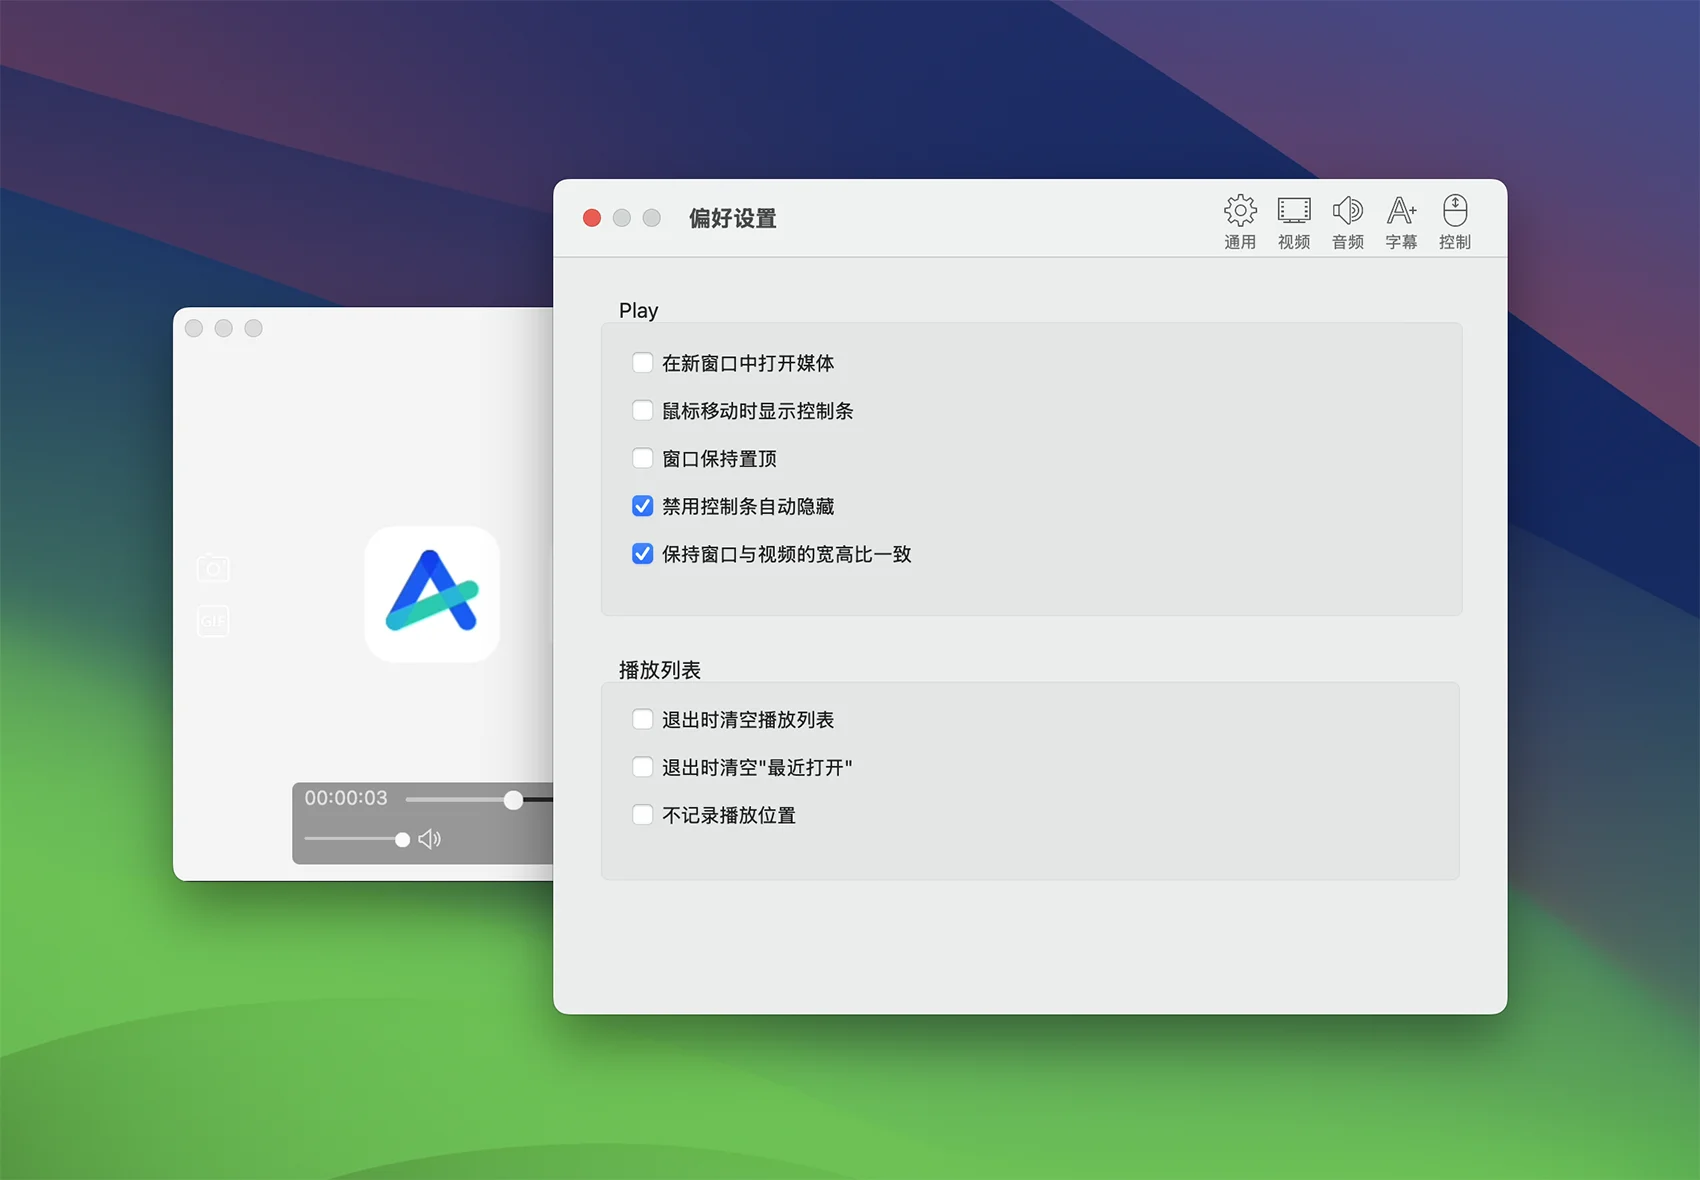
Task: Close the 偏好设置 preferences window
Action: [x=592, y=218]
